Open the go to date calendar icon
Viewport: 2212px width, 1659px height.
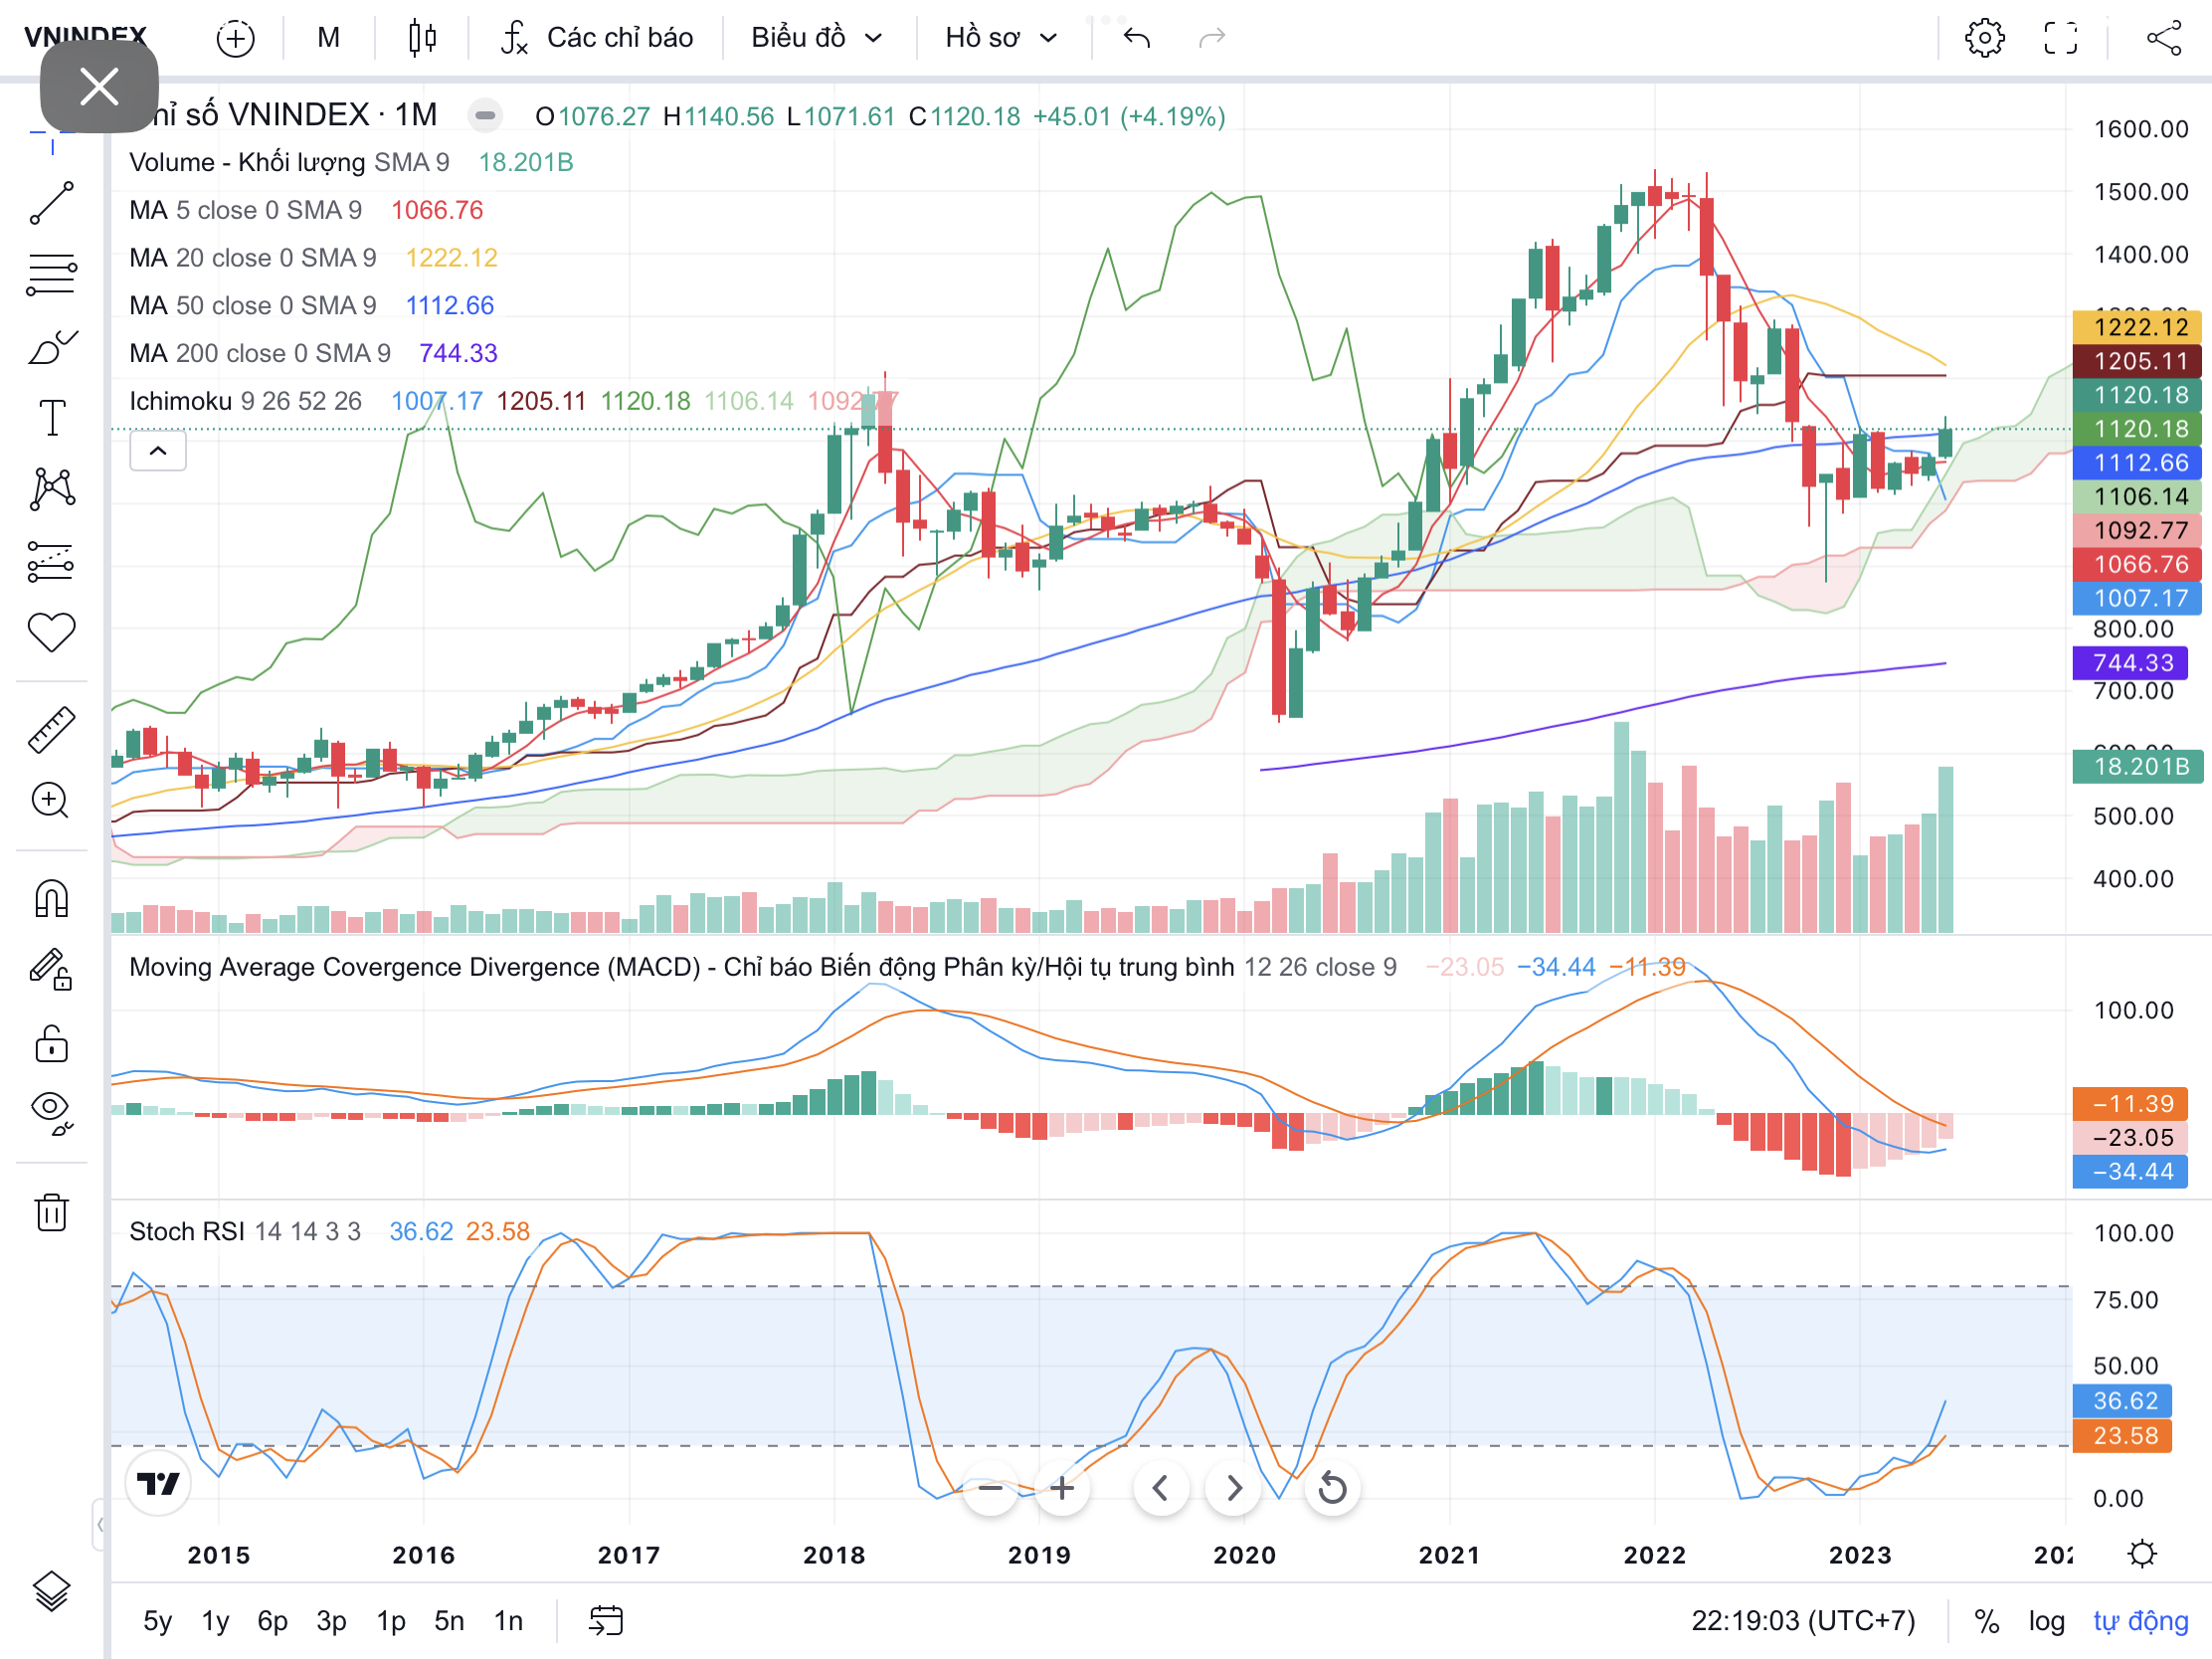tap(606, 1620)
